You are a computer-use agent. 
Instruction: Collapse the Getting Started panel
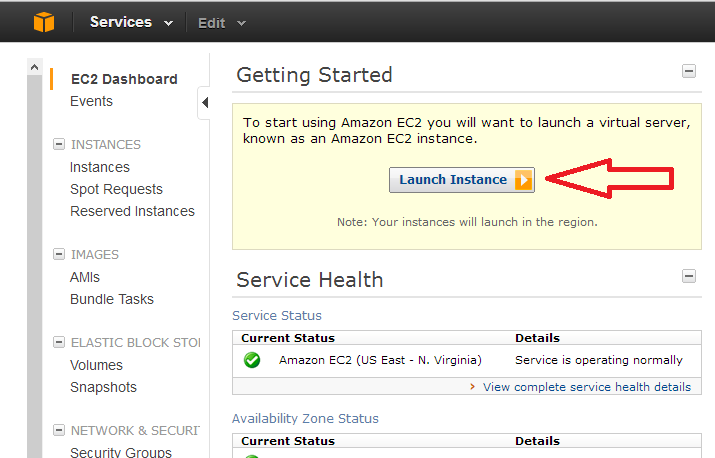point(688,71)
